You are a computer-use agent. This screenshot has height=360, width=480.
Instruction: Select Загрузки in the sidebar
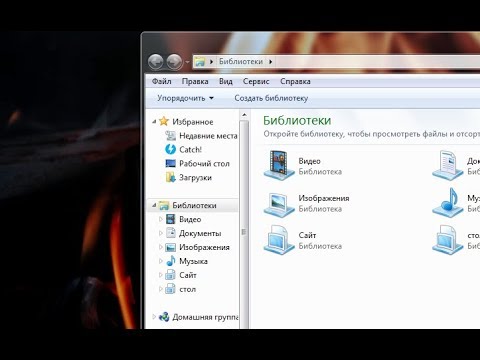click(195, 178)
